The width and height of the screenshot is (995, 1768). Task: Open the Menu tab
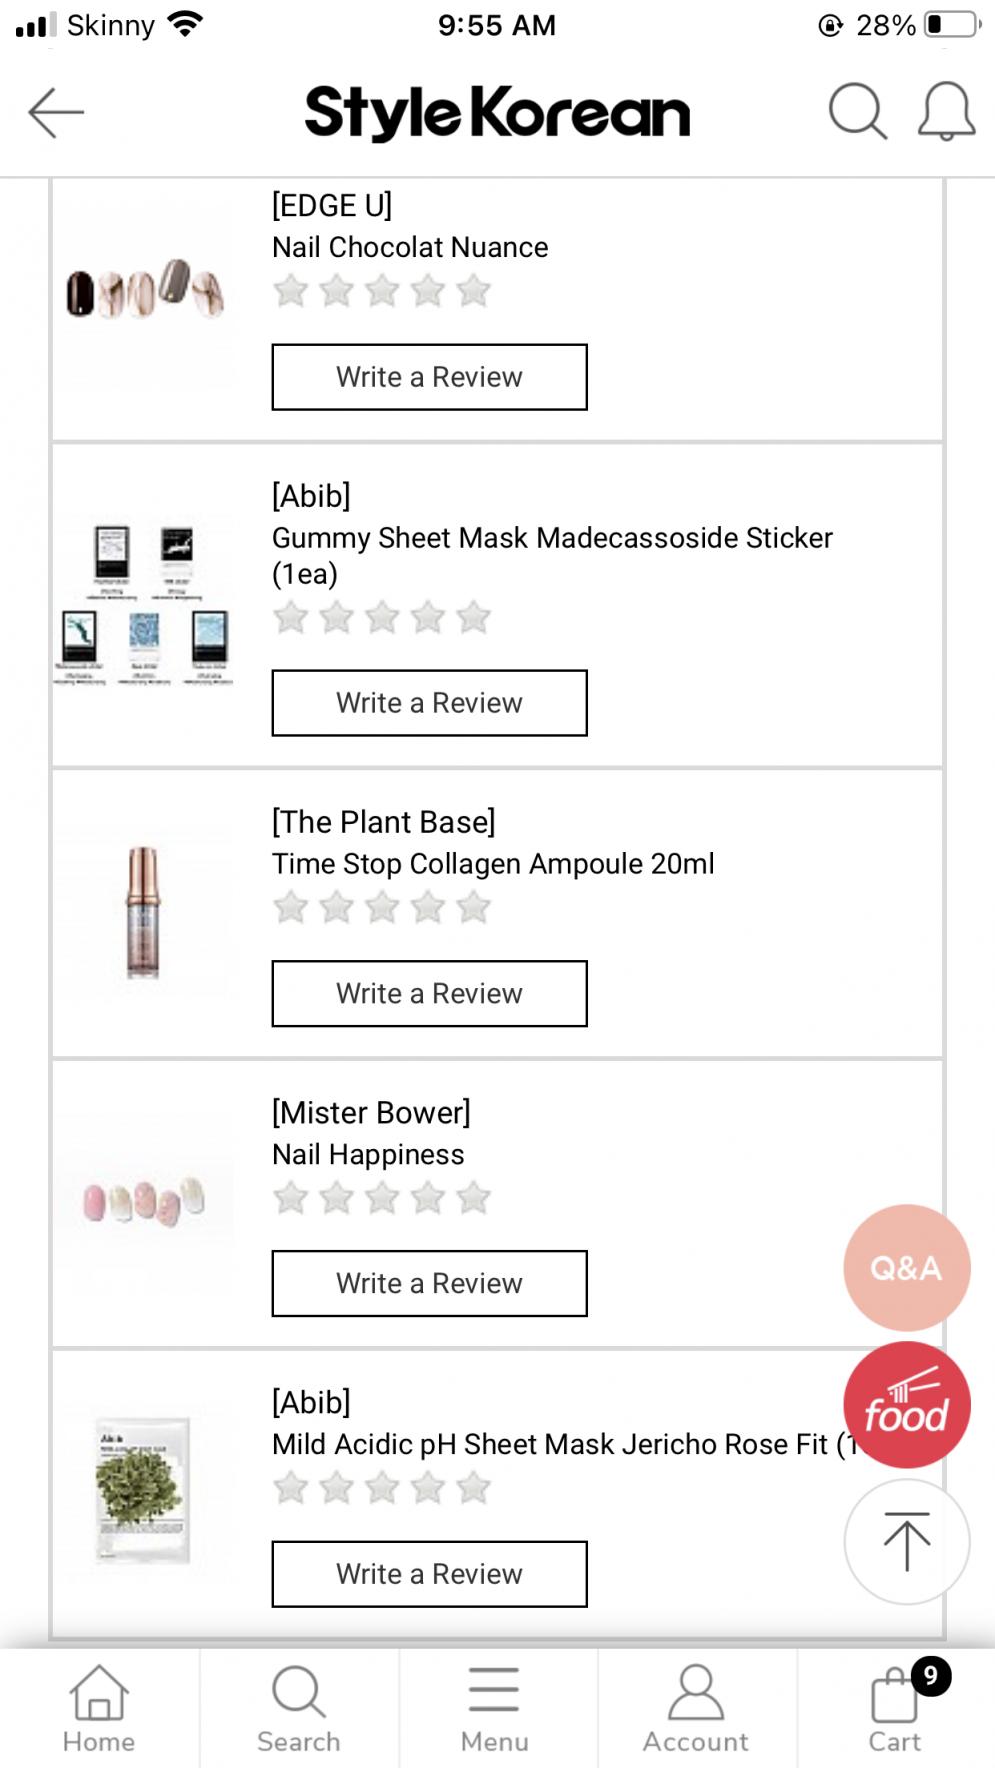click(x=495, y=1708)
